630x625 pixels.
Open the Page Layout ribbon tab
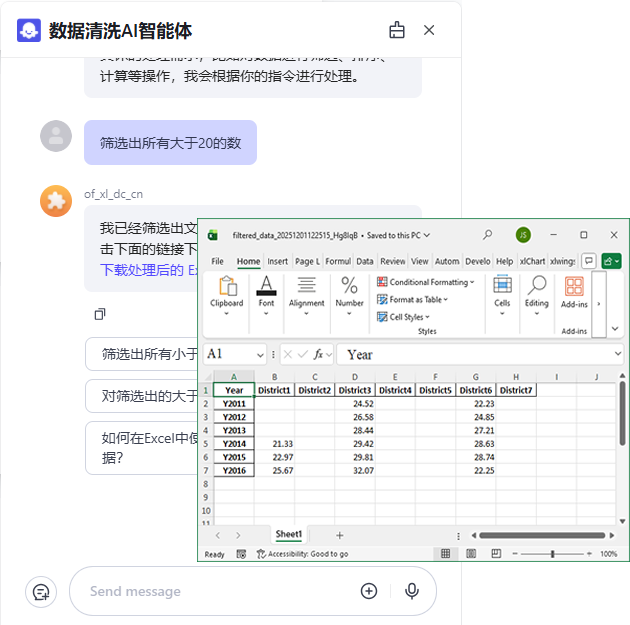[307, 261]
